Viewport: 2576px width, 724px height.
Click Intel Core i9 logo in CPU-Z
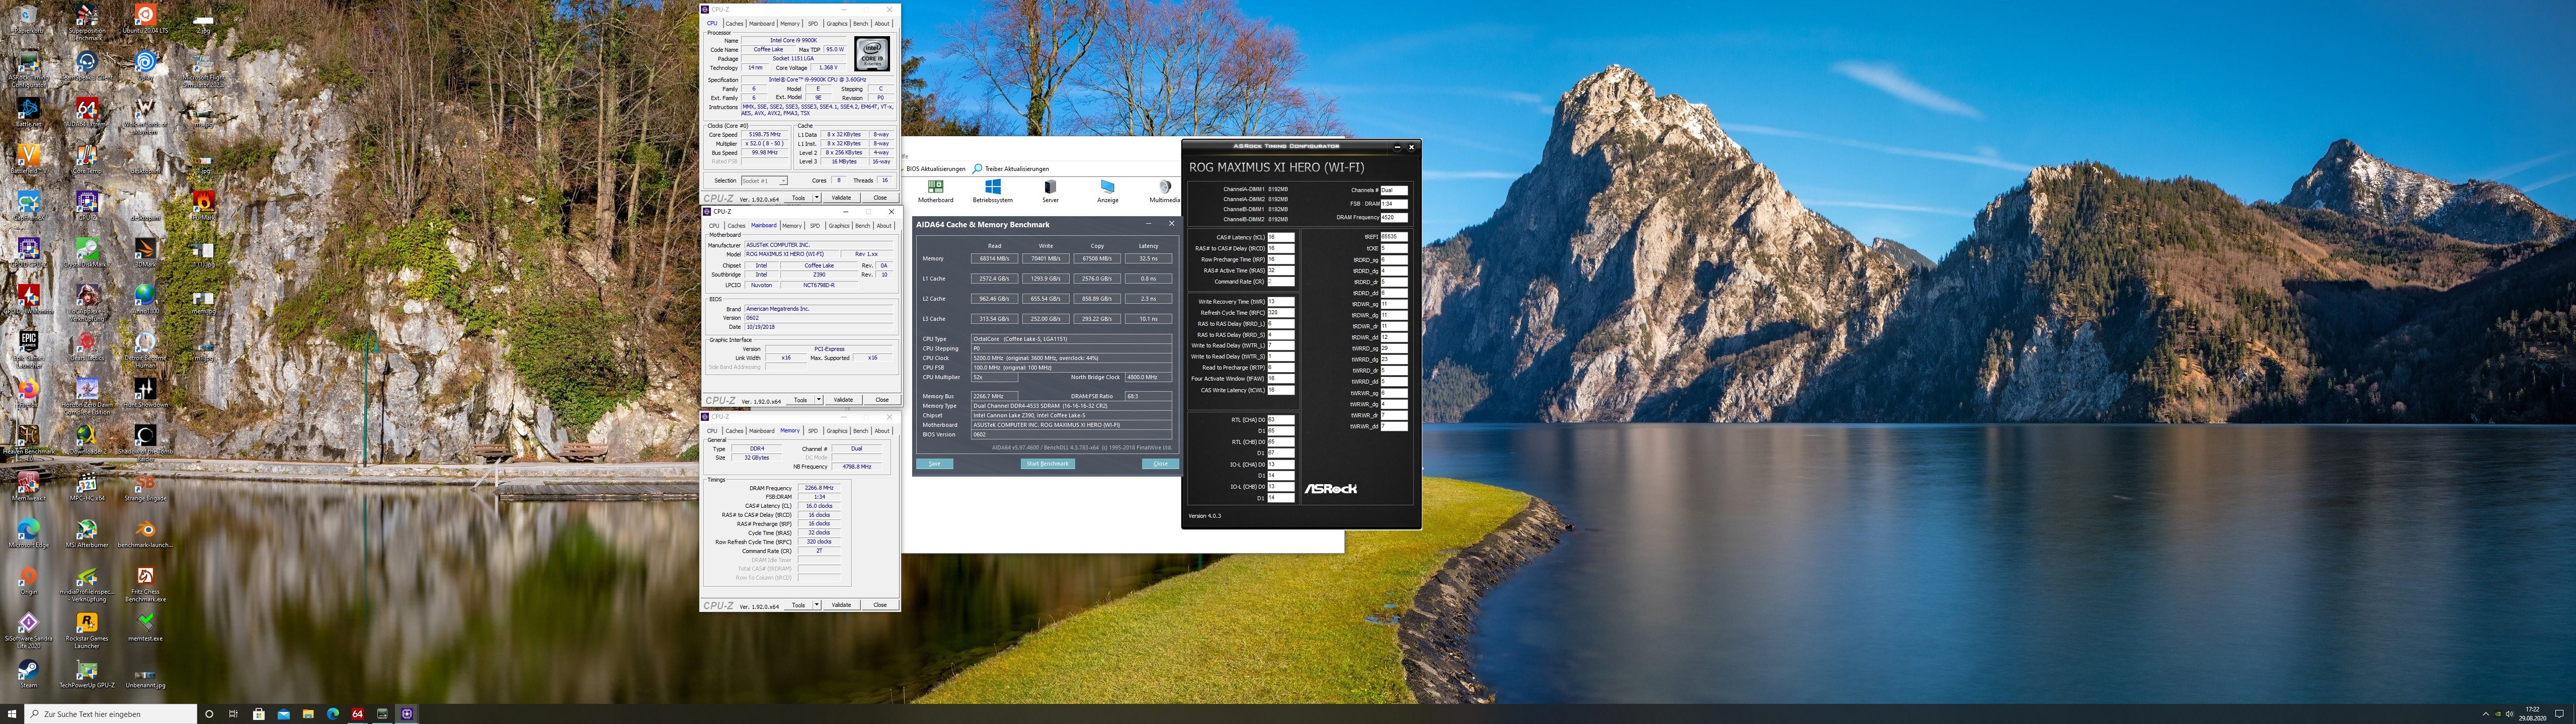point(872,53)
